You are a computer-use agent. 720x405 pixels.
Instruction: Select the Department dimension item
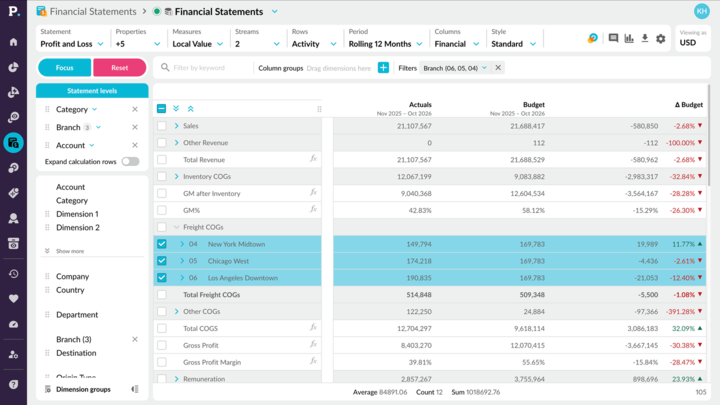pos(77,315)
